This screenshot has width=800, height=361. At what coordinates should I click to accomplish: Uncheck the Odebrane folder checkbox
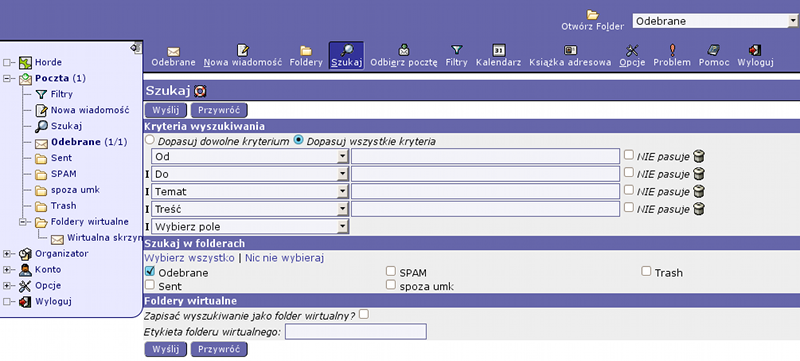(x=150, y=271)
